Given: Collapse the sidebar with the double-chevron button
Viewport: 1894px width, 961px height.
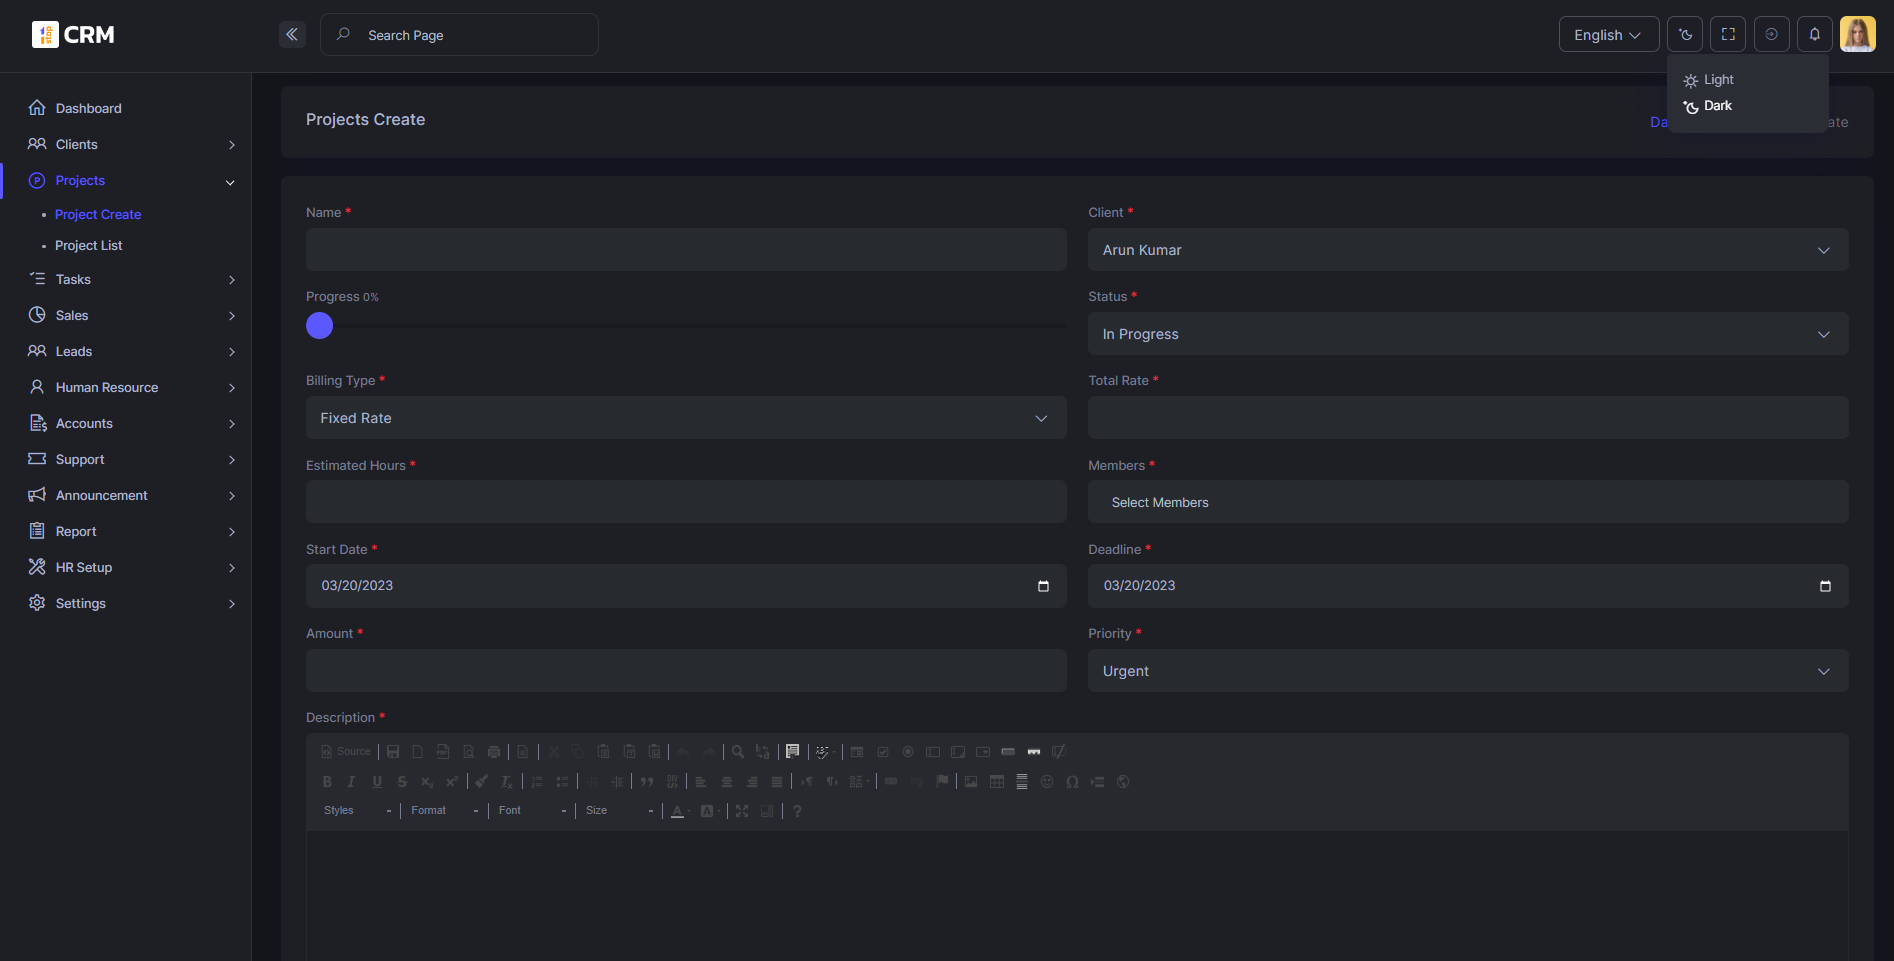Looking at the screenshot, I should (x=292, y=35).
